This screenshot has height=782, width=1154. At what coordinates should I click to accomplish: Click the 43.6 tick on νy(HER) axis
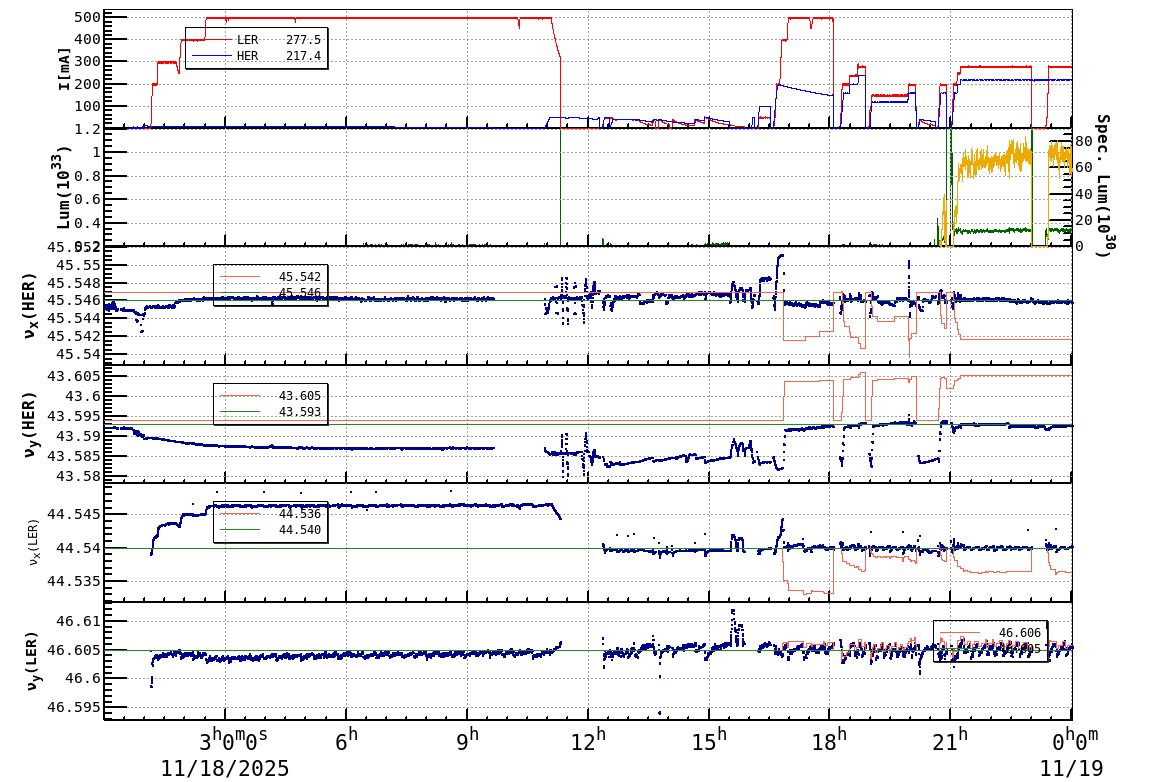83,396
